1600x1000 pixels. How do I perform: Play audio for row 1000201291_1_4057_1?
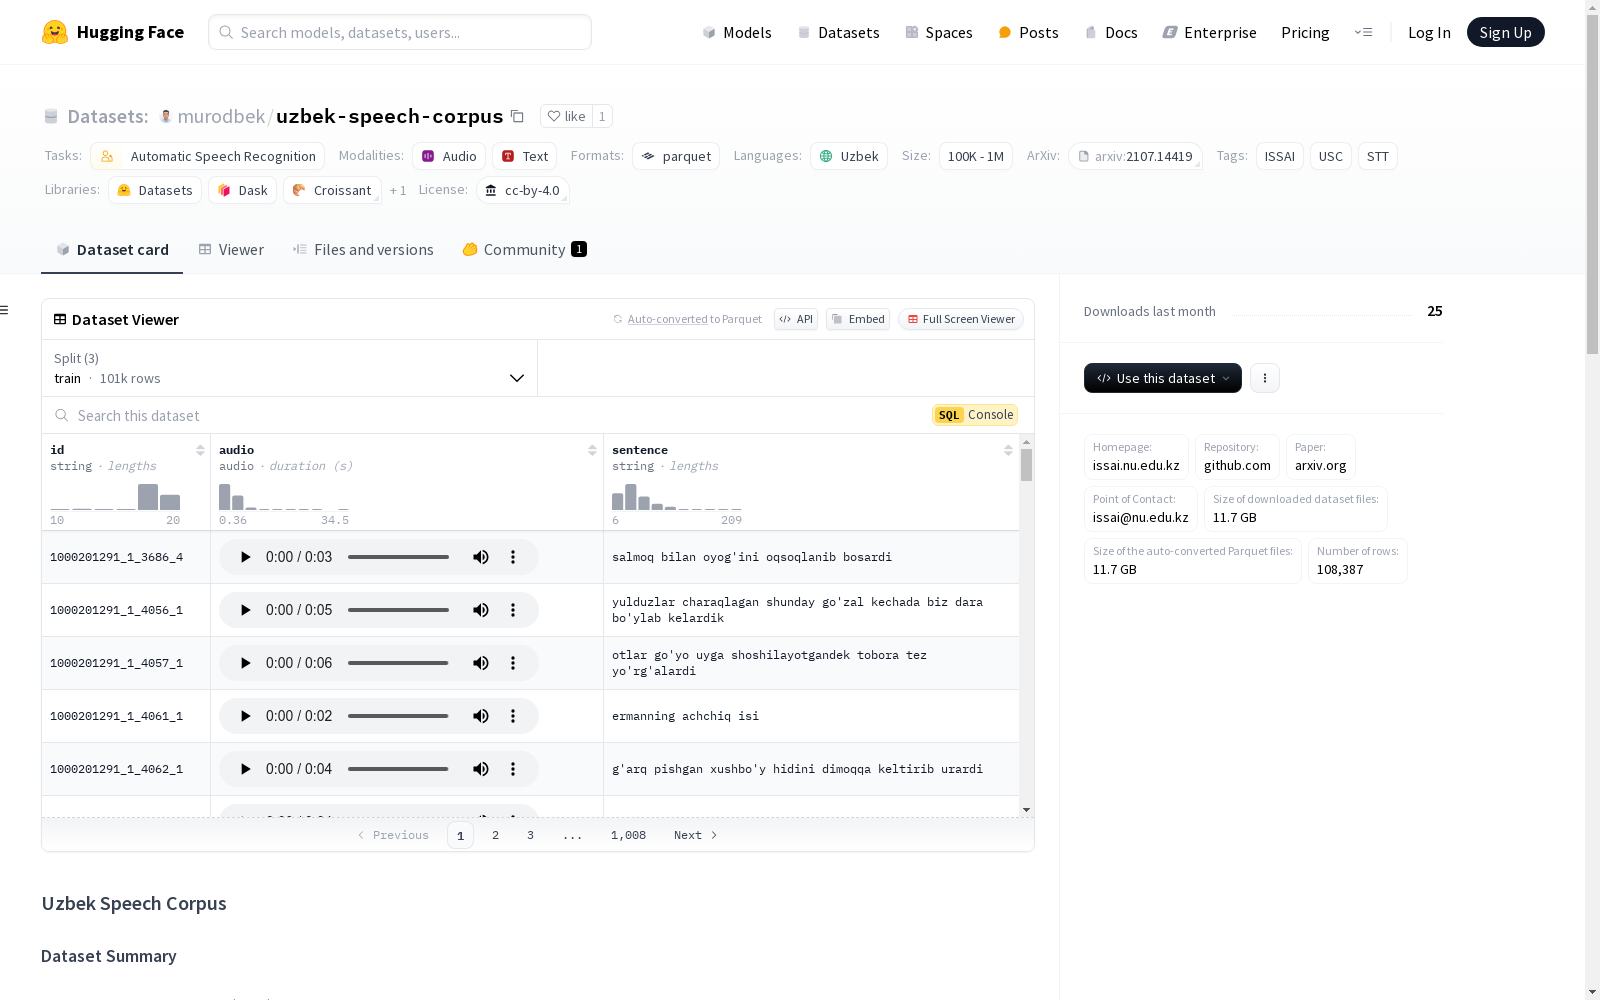point(245,663)
